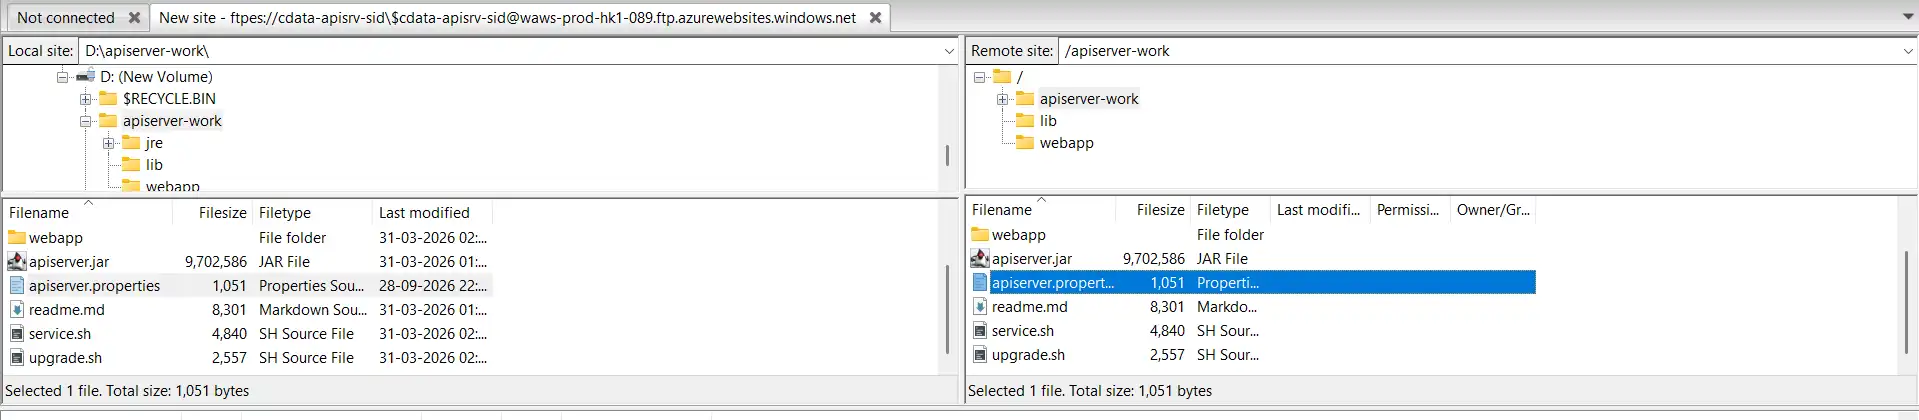Select the remote root folder icon
The width and height of the screenshot is (1919, 420).
click(x=1002, y=77)
